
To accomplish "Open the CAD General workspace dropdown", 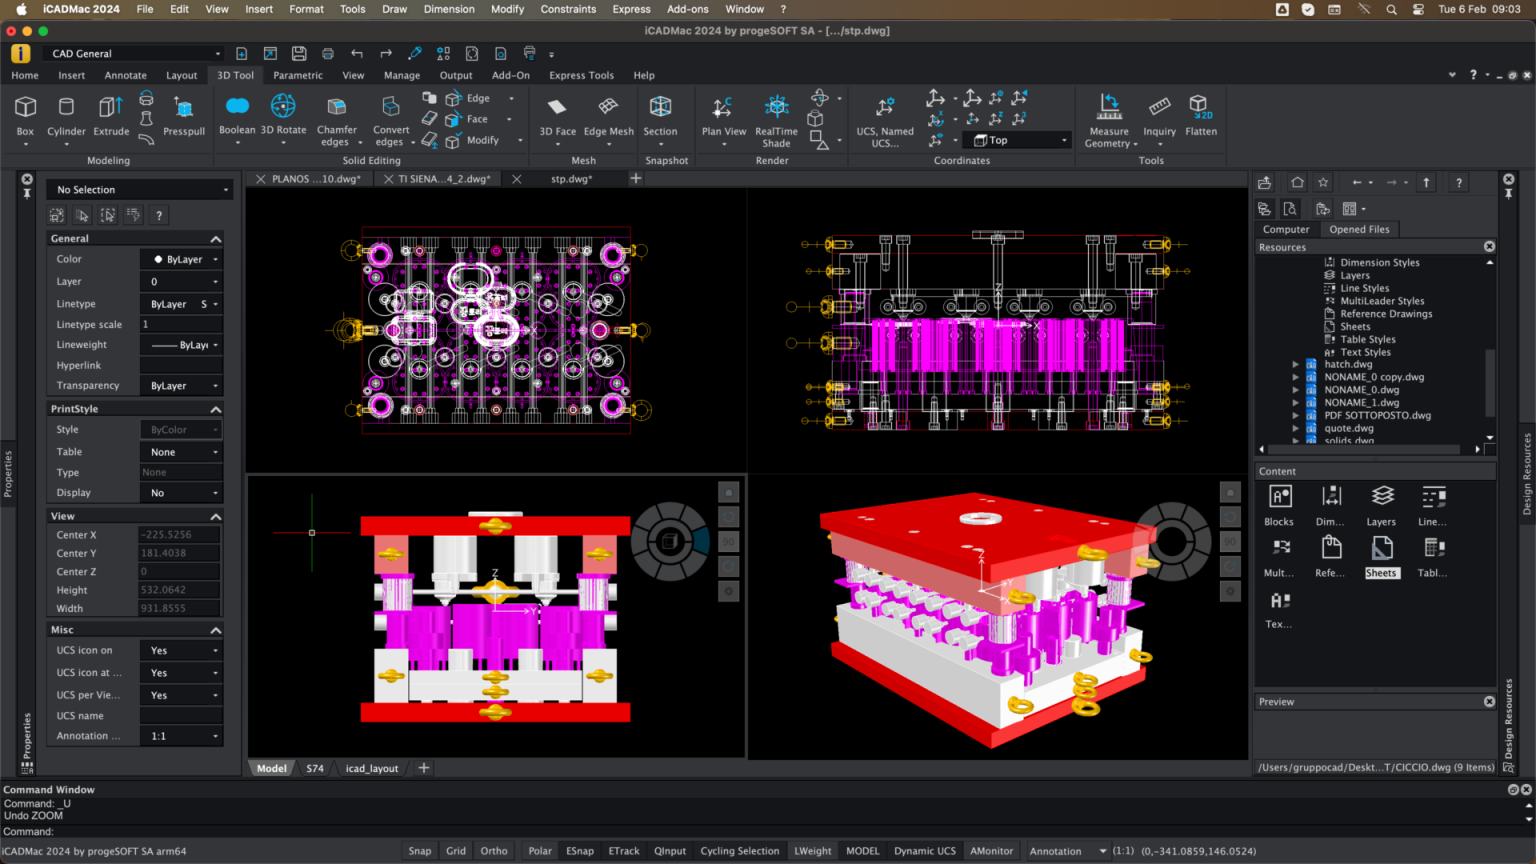I will click(134, 54).
